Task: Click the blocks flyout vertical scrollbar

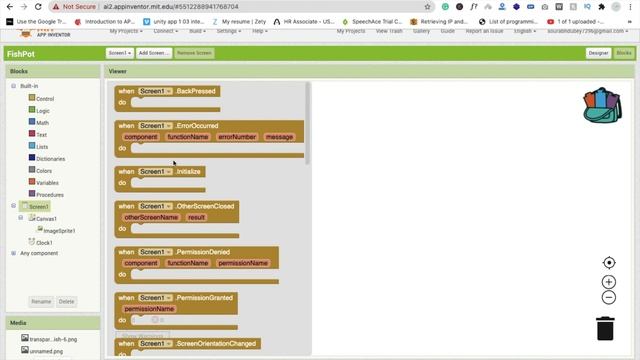Action: 307,123
